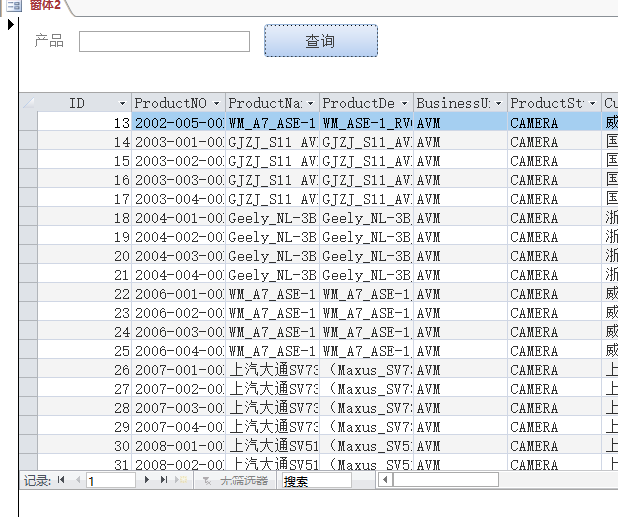
Task: Click the 查询 query button
Action: click(321, 41)
